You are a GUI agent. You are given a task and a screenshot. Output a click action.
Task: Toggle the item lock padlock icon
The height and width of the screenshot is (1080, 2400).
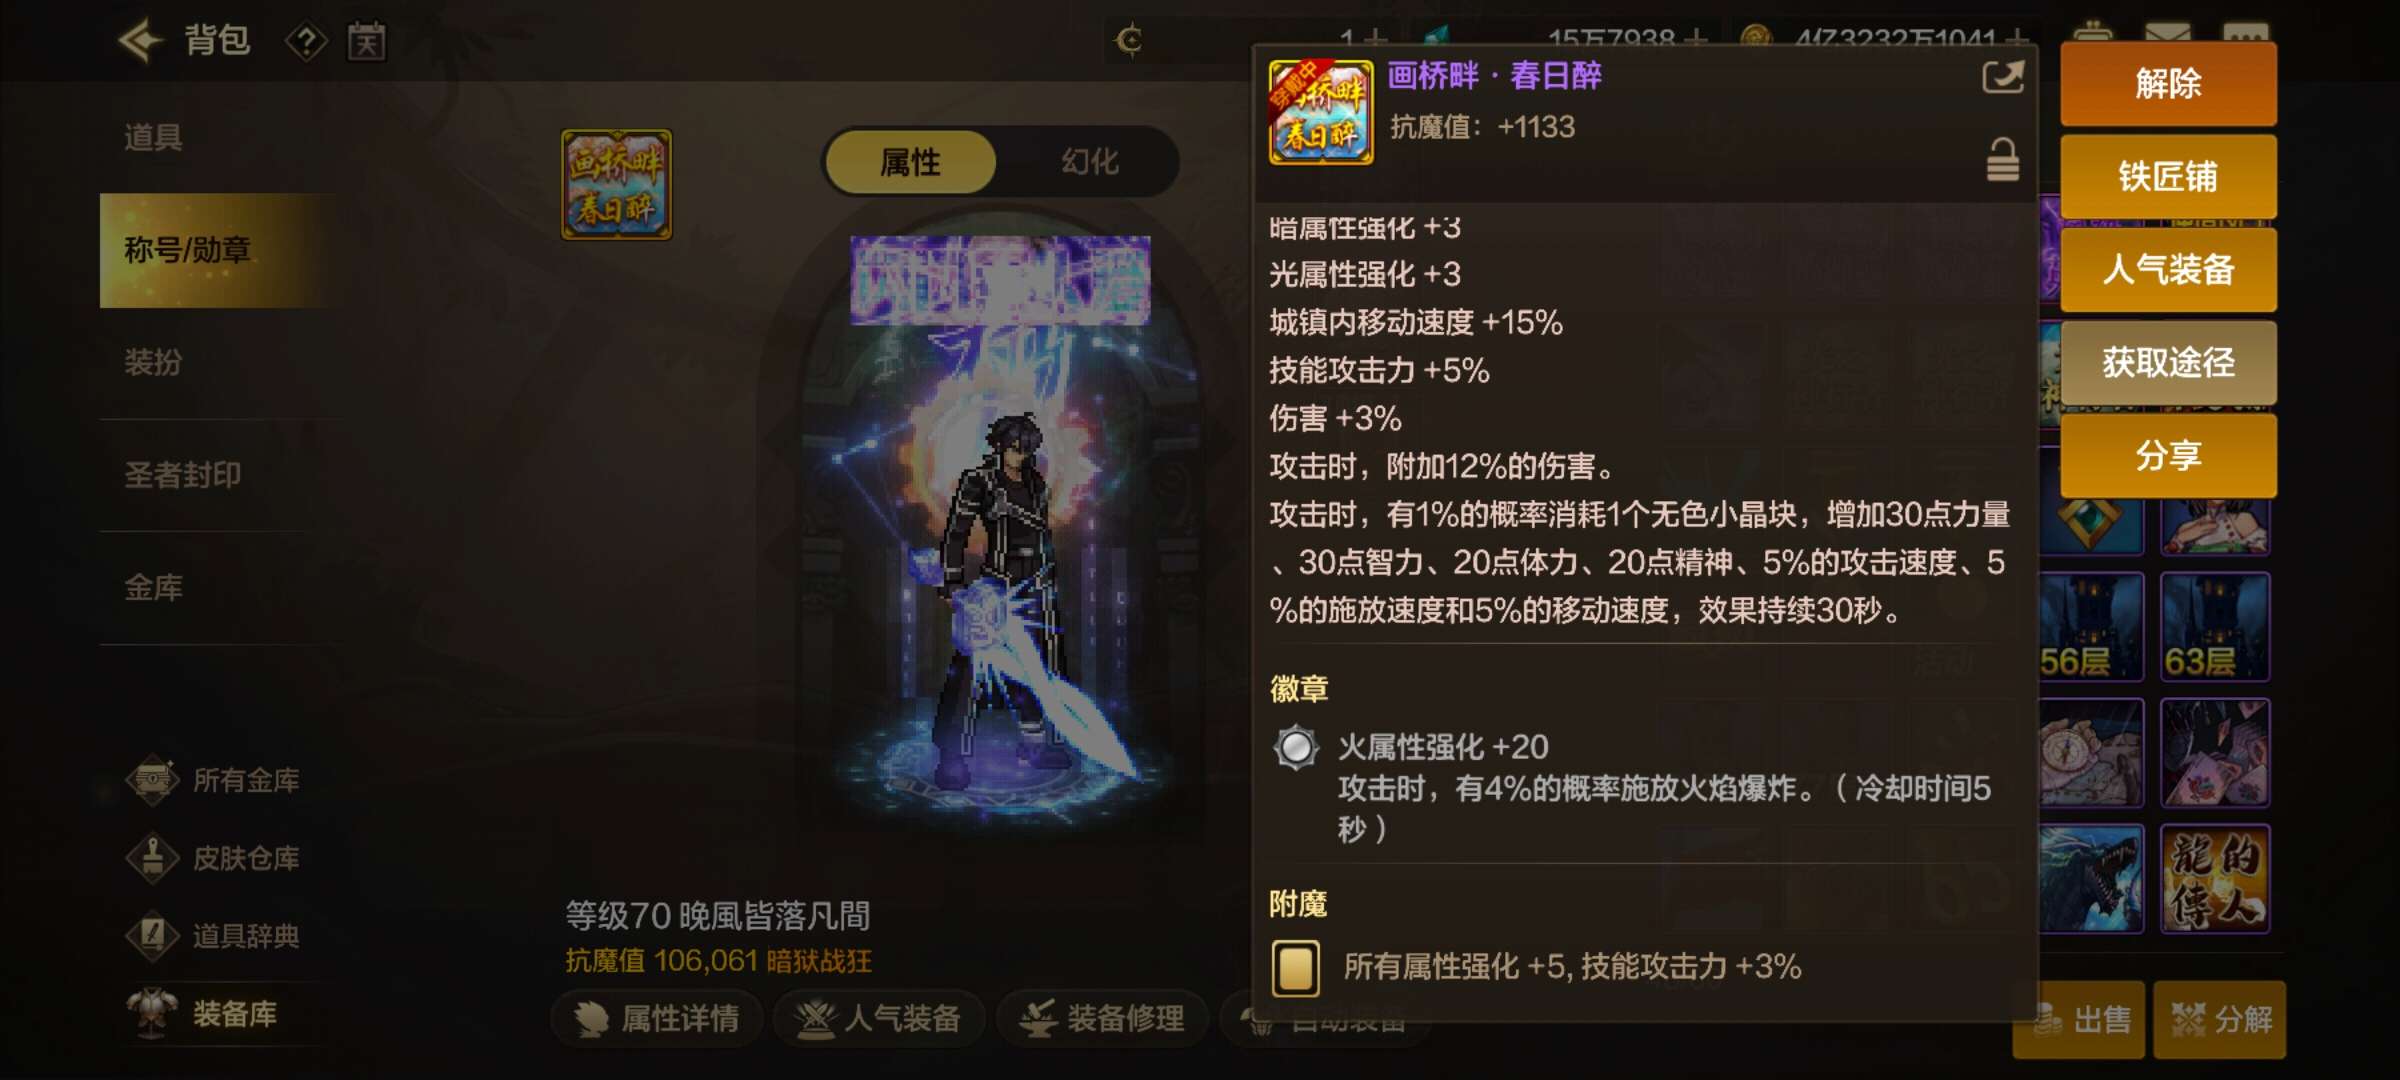2002,160
